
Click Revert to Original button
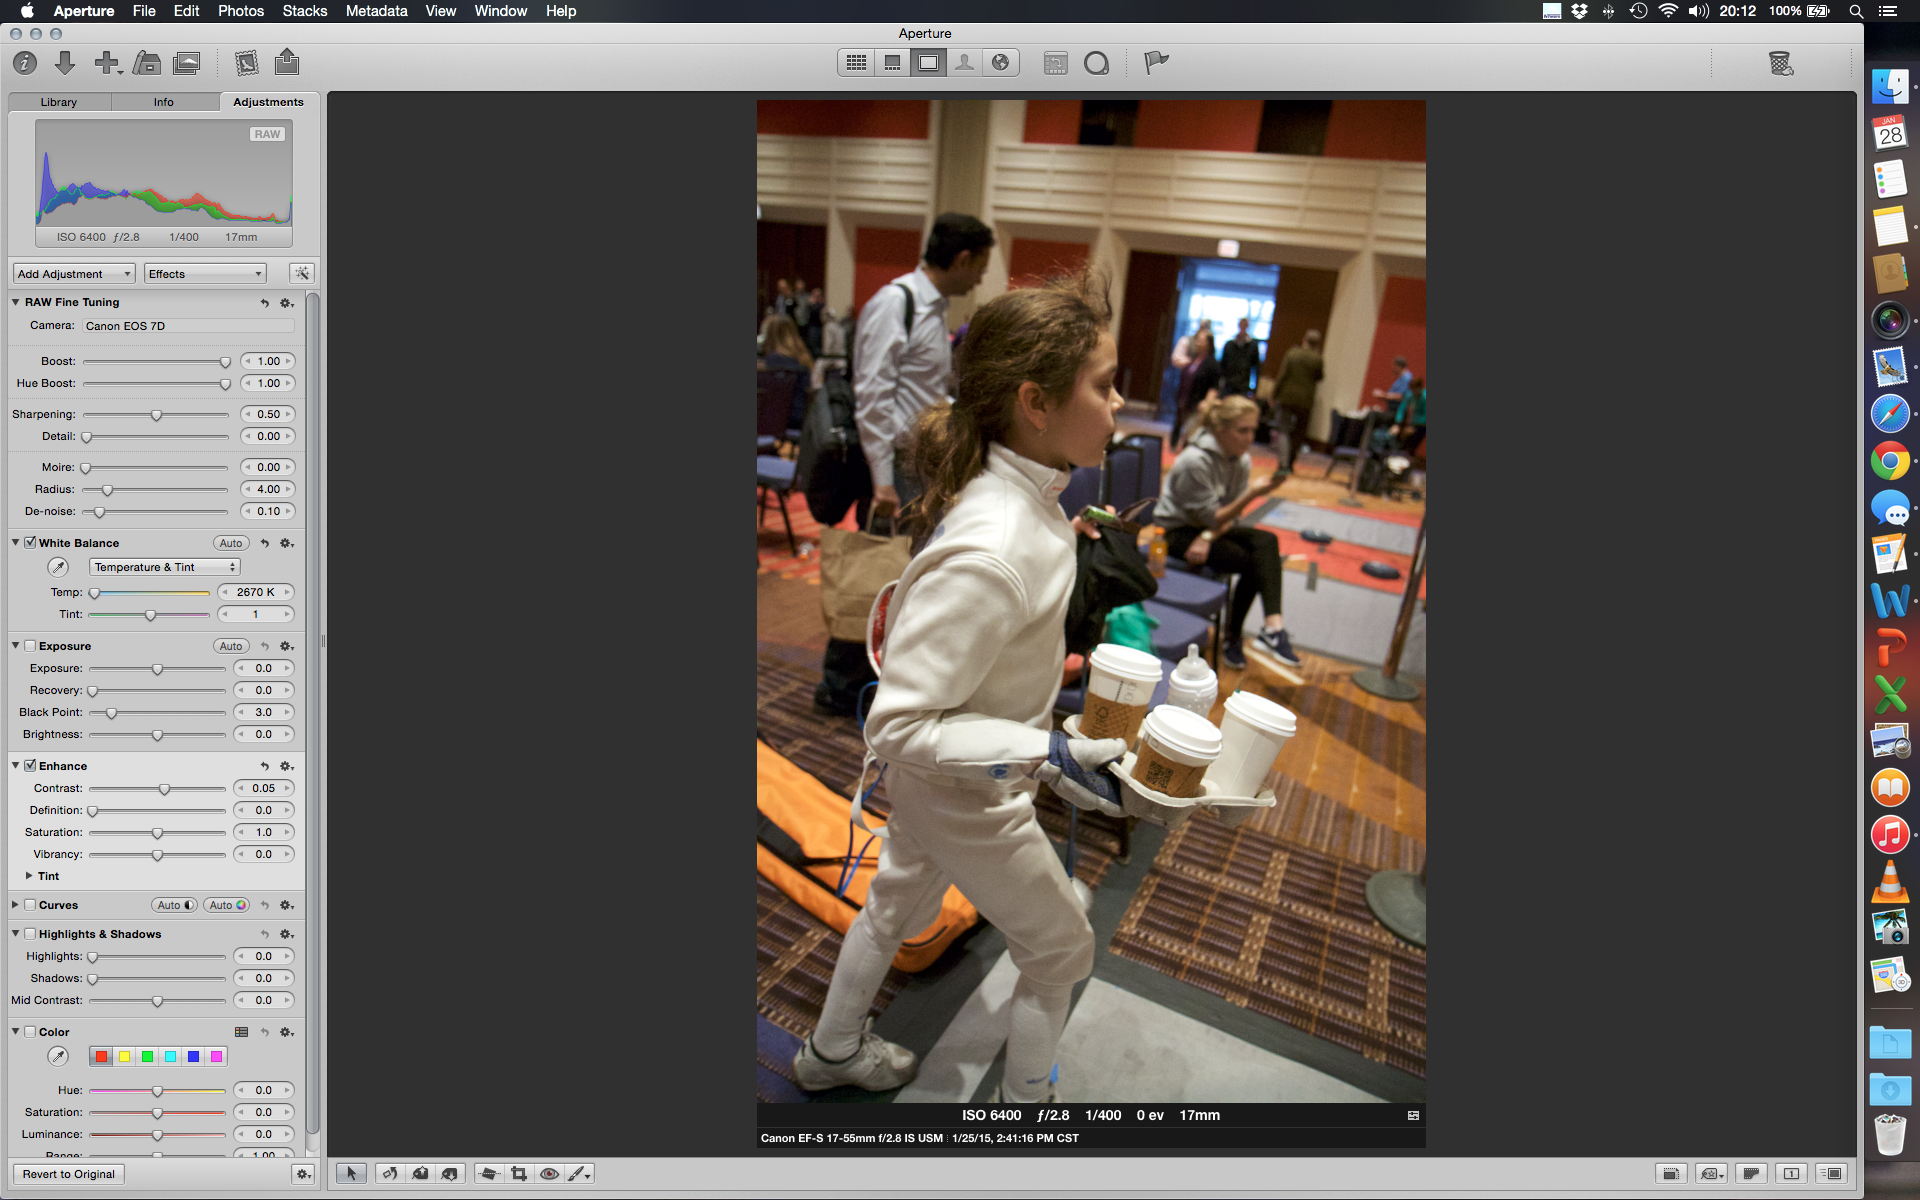(x=69, y=1174)
